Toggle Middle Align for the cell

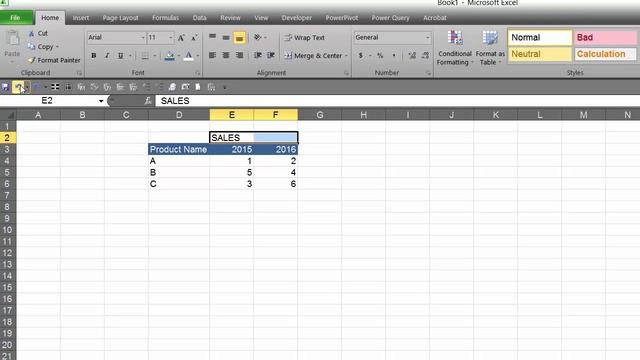click(226, 38)
